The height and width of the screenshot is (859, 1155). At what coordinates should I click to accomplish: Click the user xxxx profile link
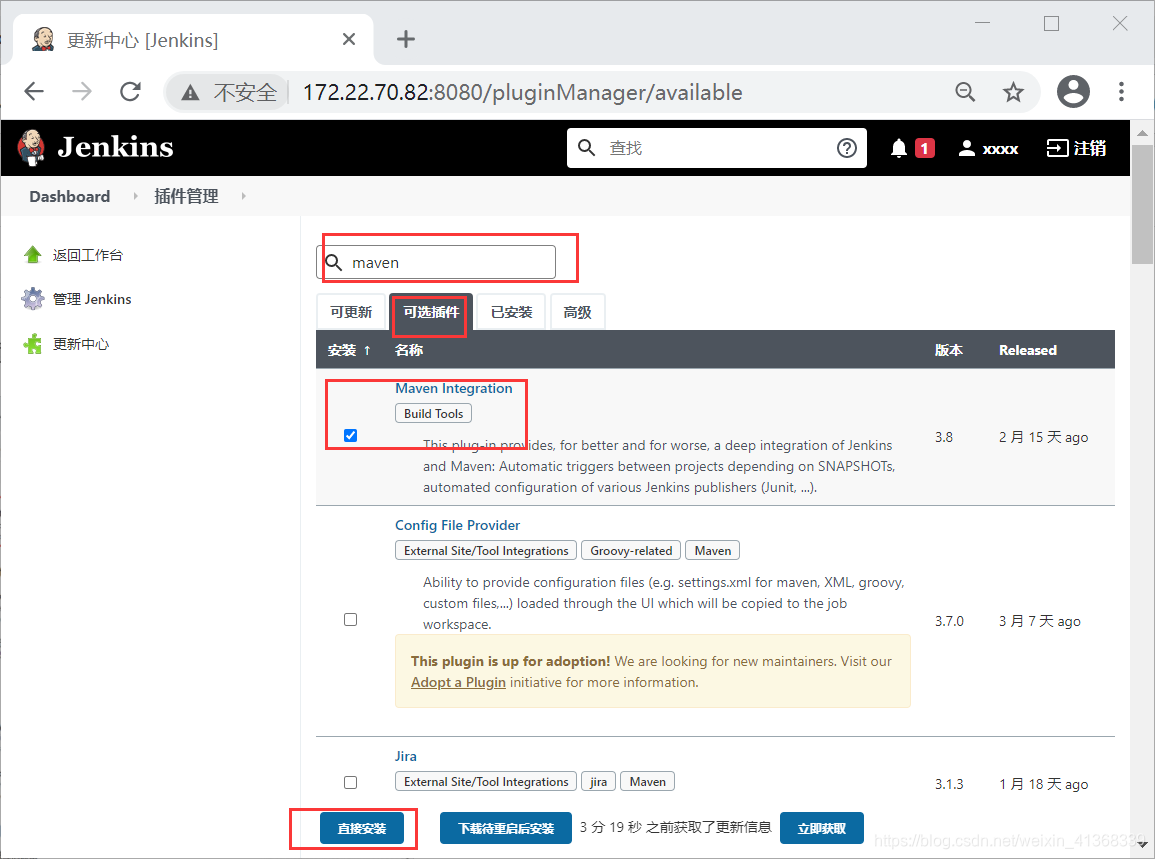[x=988, y=148]
